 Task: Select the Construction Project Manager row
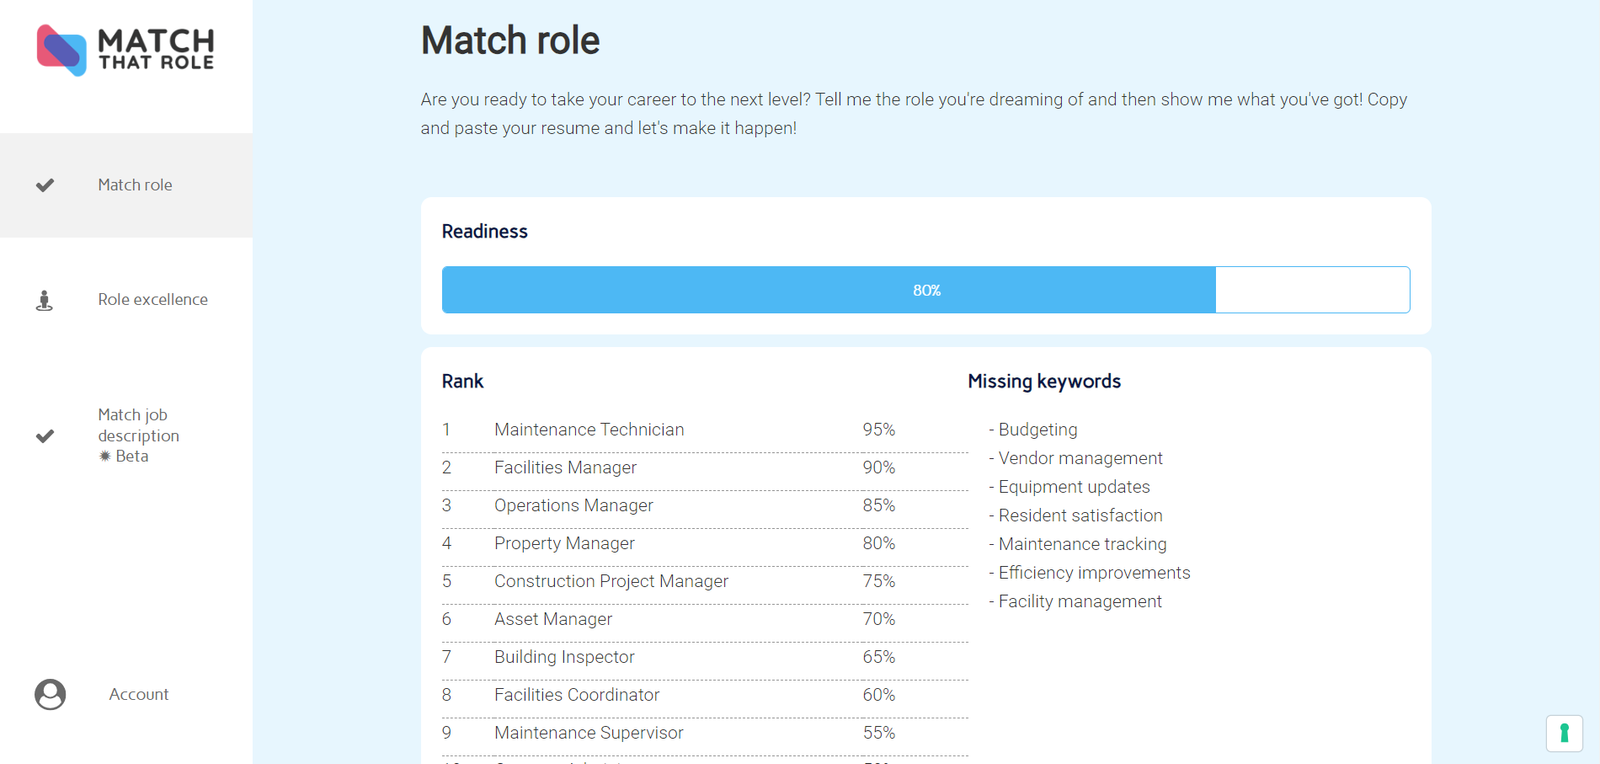(x=704, y=582)
